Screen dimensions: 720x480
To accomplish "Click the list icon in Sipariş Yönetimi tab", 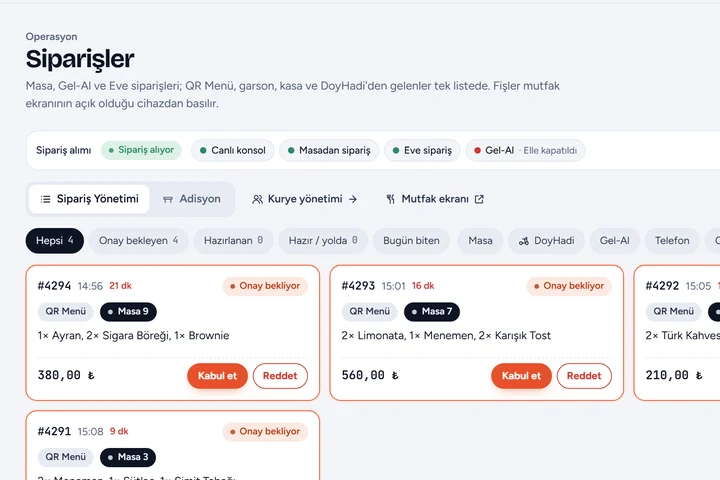I will click(x=45, y=199).
